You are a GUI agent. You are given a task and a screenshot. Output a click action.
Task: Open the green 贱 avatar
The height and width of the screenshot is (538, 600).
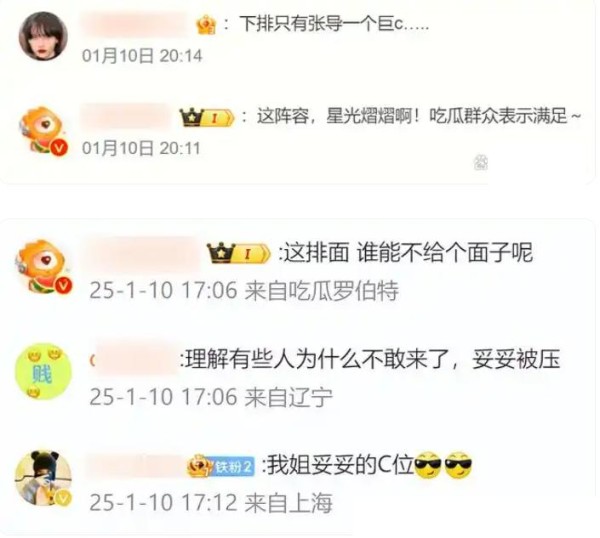pyautogui.click(x=43, y=372)
